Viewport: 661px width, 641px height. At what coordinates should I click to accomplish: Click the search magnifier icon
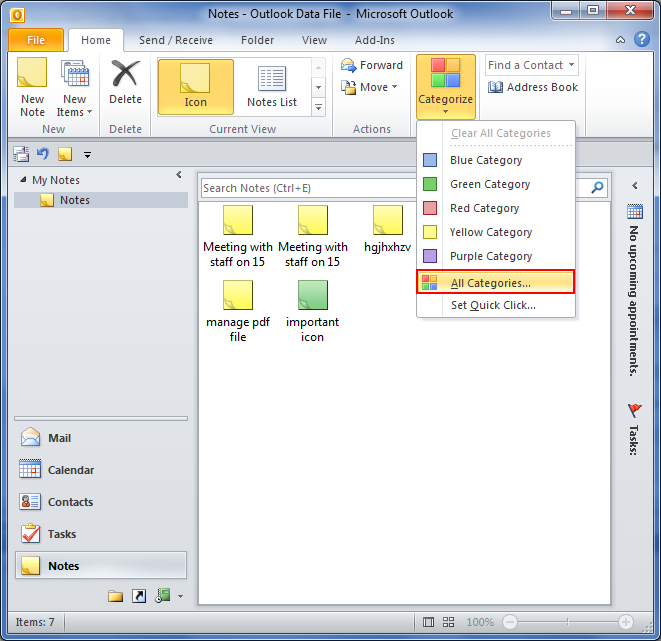coord(597,188)
